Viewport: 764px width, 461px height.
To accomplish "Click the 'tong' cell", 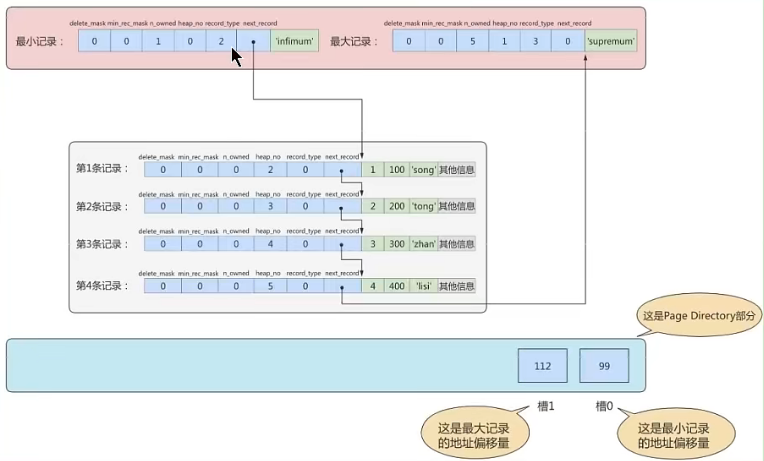I will tap(423, 206).
